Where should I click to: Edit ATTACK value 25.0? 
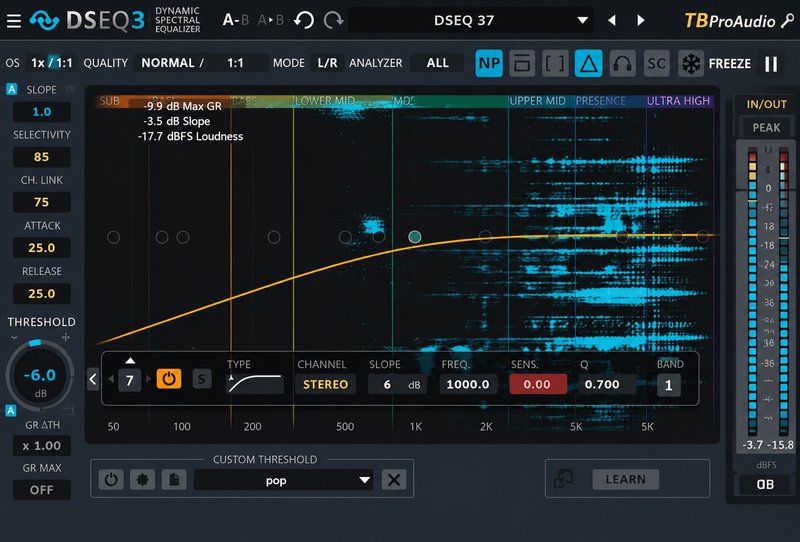click(x=41, y=248)
